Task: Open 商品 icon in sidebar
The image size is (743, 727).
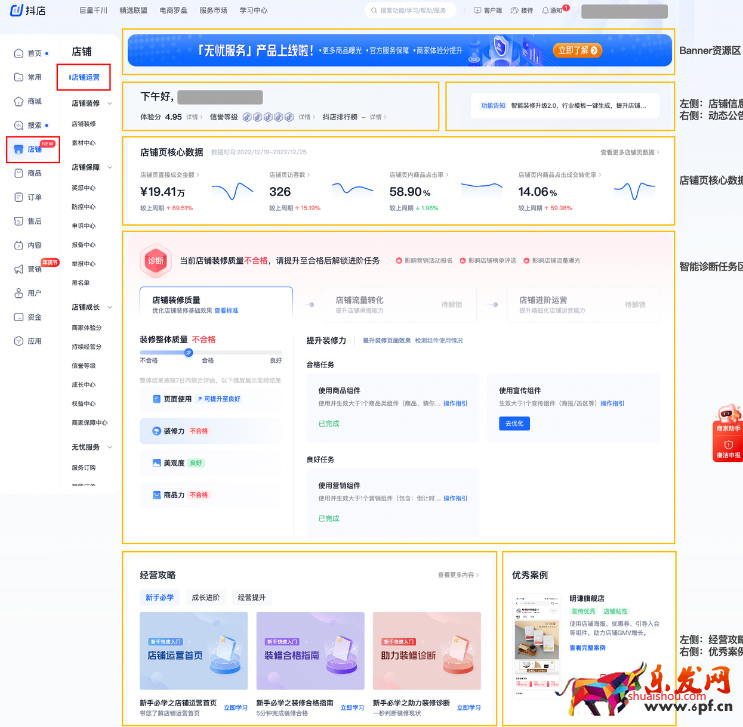Action: click(18, 173)
